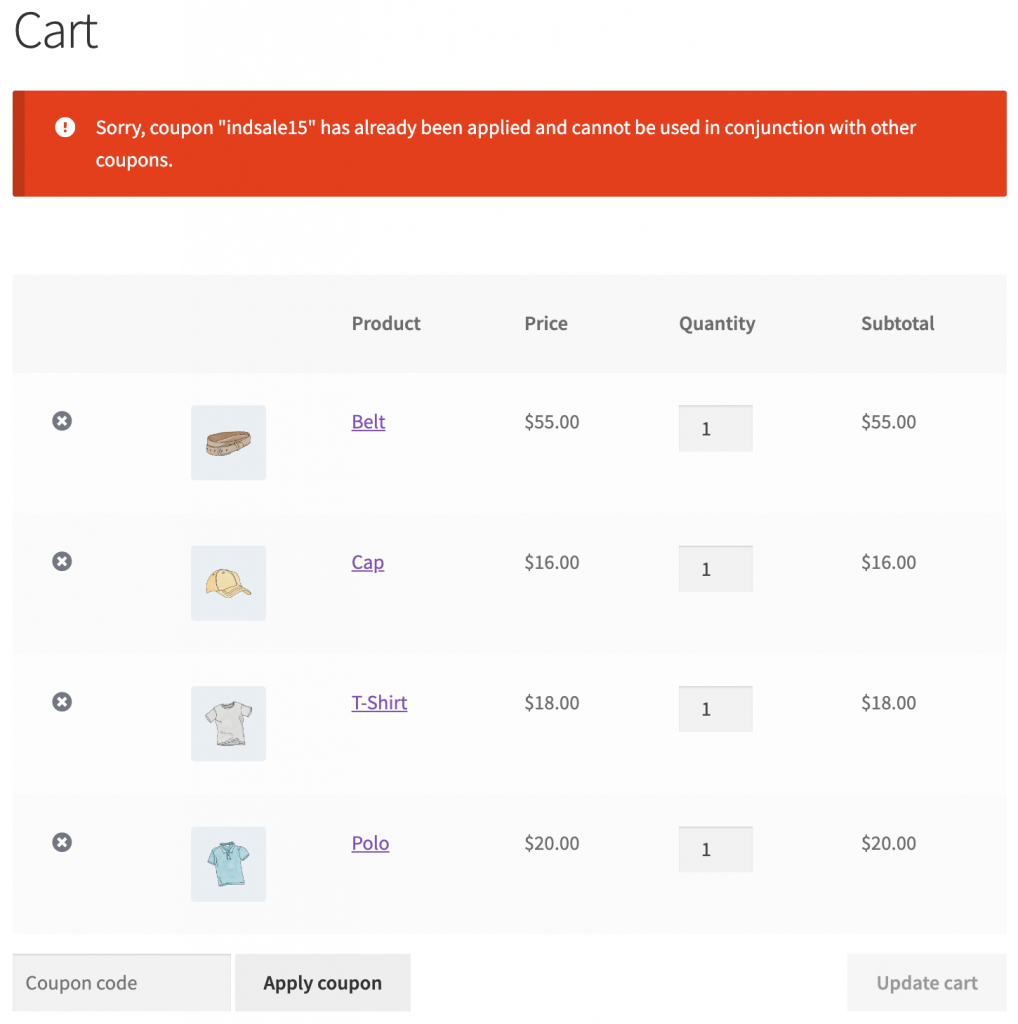Screen dimensions: 1018x1024
Task: Click the Polo product thumbnail
Action: [x=228, y=864]
